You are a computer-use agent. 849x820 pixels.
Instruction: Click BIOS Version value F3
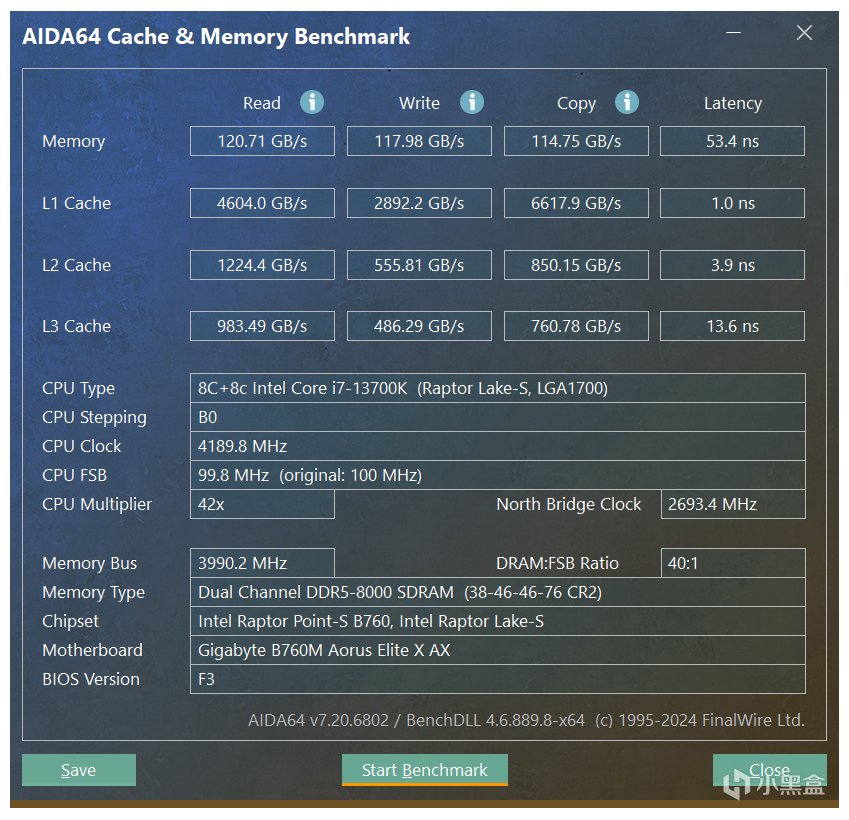(498, 679)
